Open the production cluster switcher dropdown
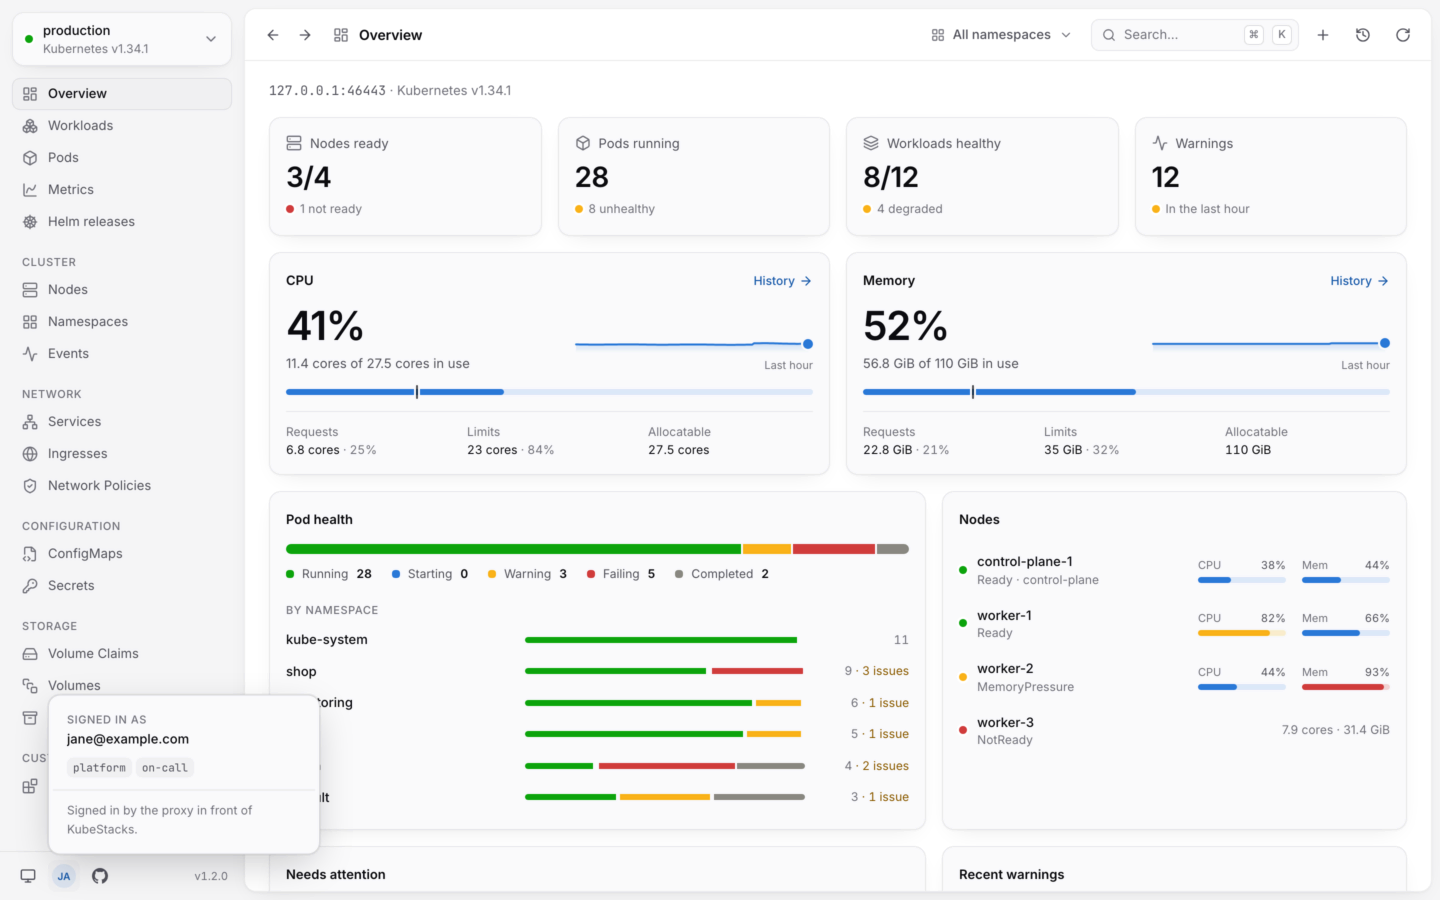Image resolution: width=1440 pixels, height=900 pixels. coord(122,39)
